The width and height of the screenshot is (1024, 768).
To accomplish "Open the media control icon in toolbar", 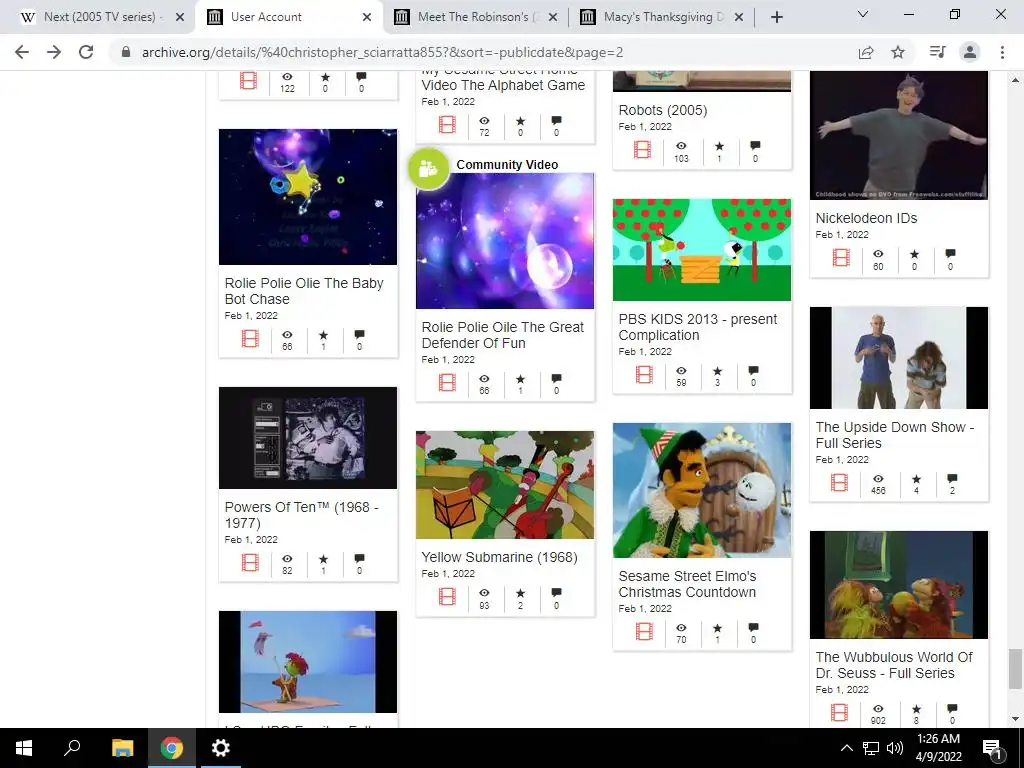I will pyautogui.click(x=938, y=52).
